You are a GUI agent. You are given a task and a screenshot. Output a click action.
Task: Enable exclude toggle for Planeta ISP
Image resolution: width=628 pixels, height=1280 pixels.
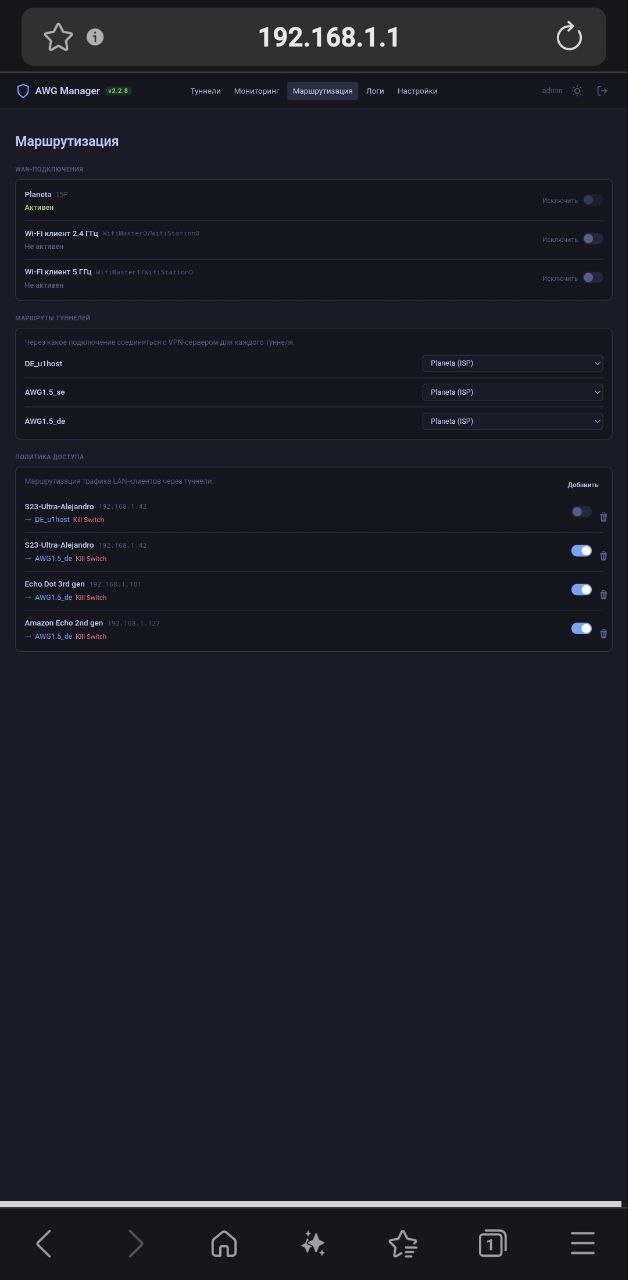tap(592, 200)
